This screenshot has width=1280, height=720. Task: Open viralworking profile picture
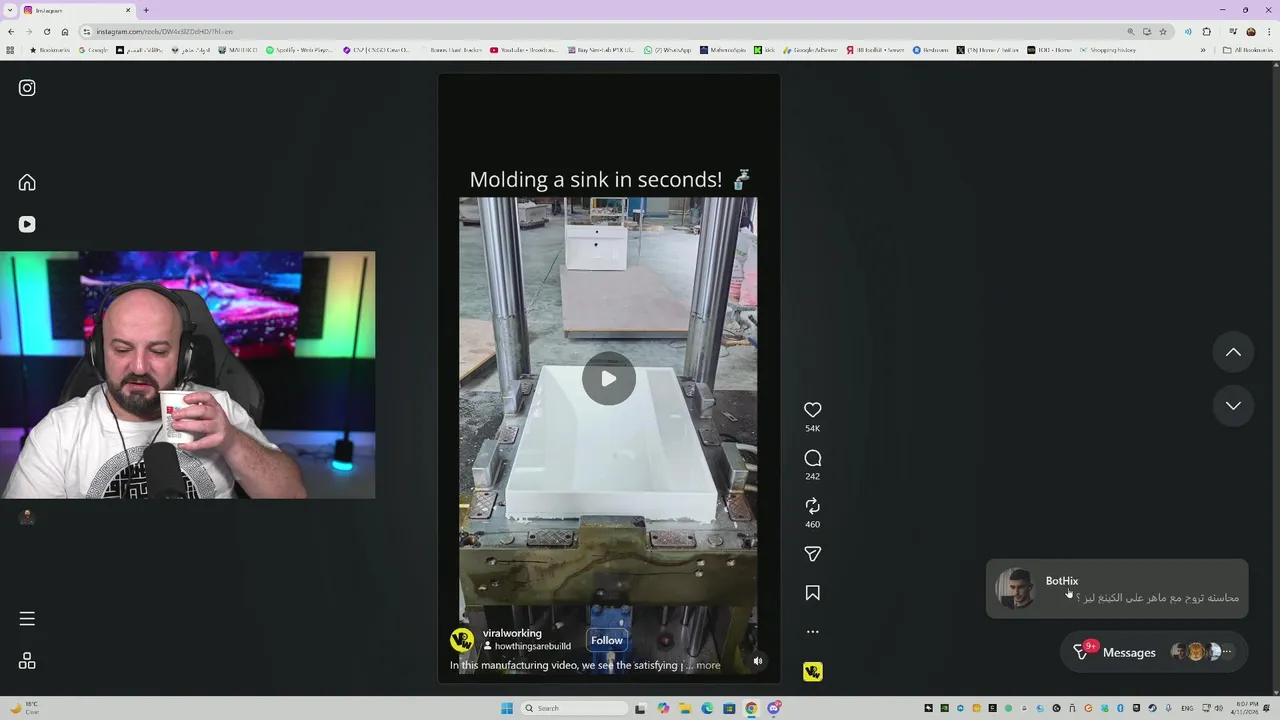(462, 640)
